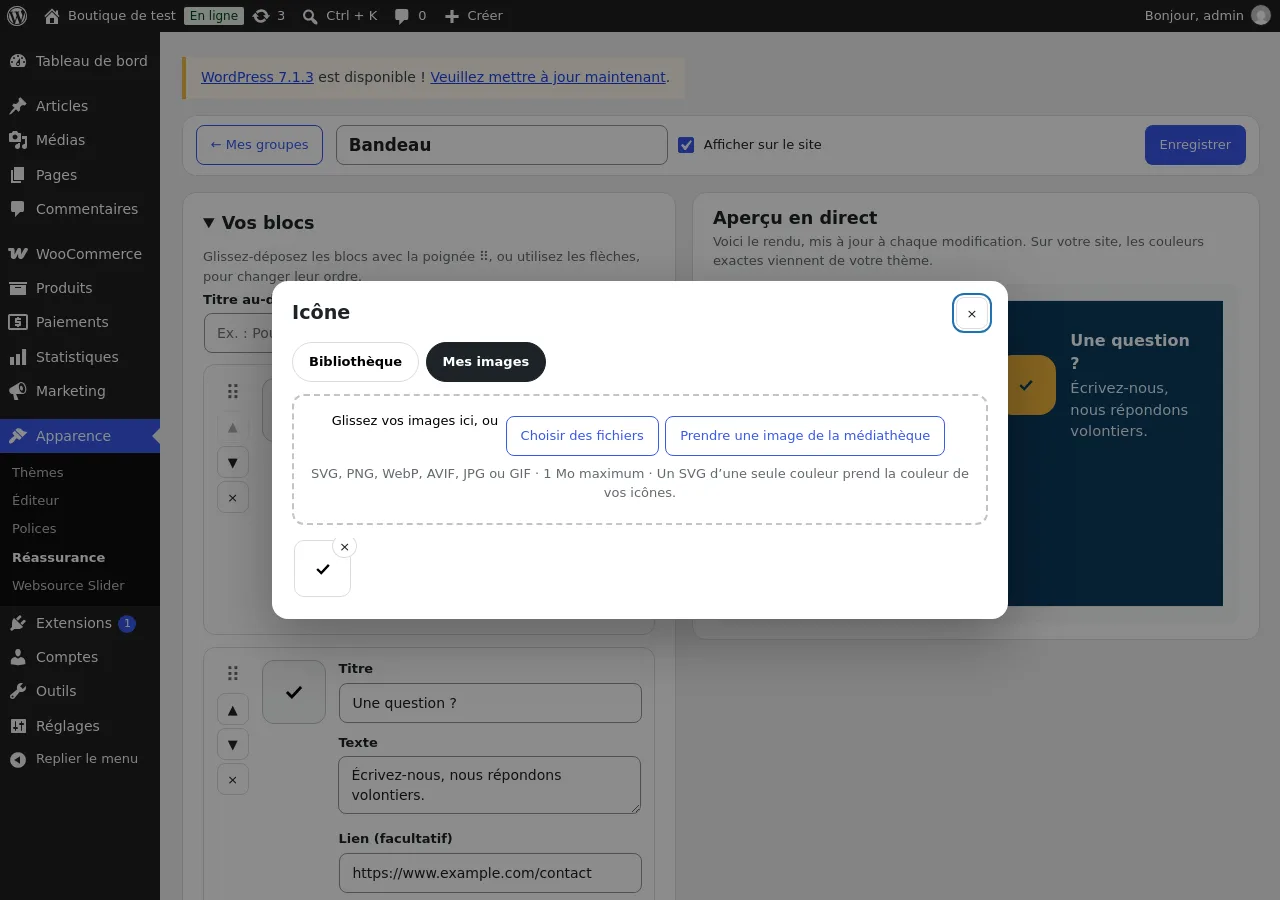This screenshot has height=900, width=1280.
Task: Select the Mes images tab
Action: 486,362
